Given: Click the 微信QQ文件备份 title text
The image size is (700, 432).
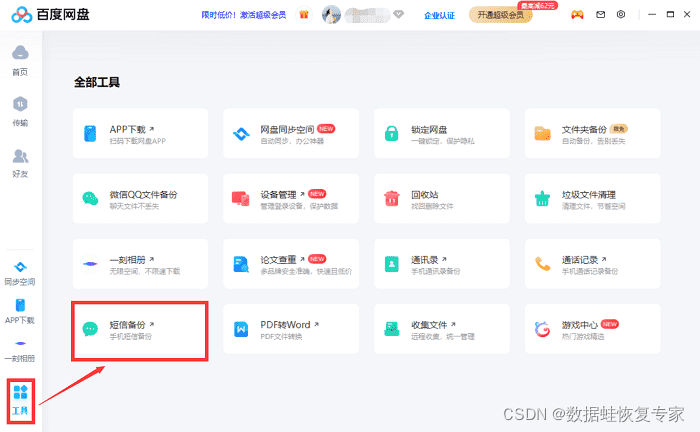Looking at the screenshot, I should (143, 195).
